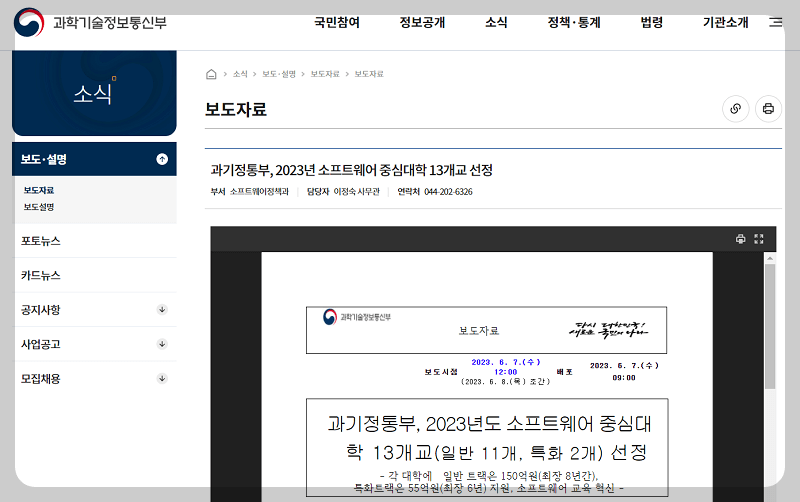This screenshot has height=502, width=800.
Task: Click the document viewer vertical scrollbar thumb
Action: click(770, 327)
